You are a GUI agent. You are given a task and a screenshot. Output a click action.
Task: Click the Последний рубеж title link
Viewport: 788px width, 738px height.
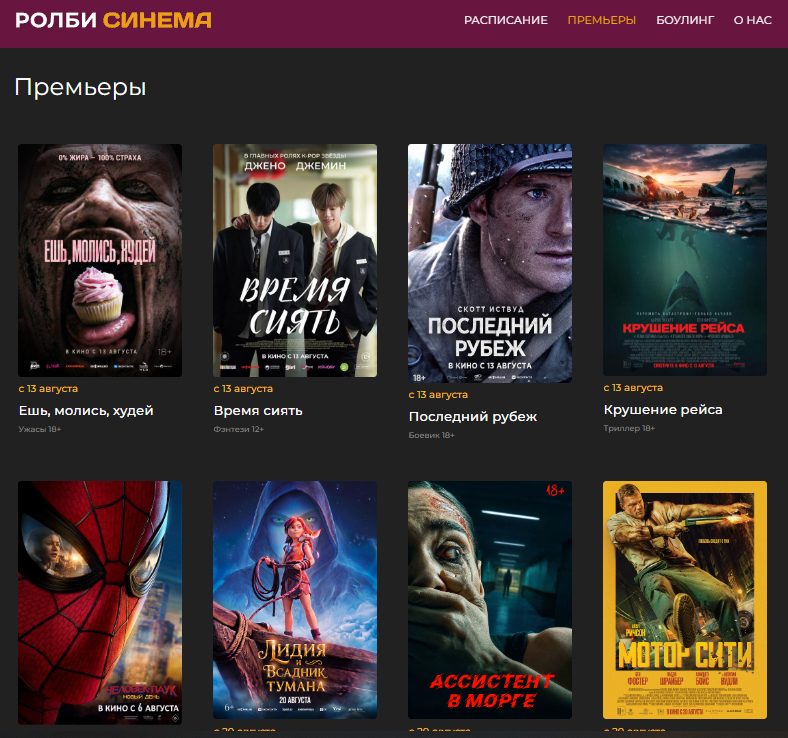[473, 417]
